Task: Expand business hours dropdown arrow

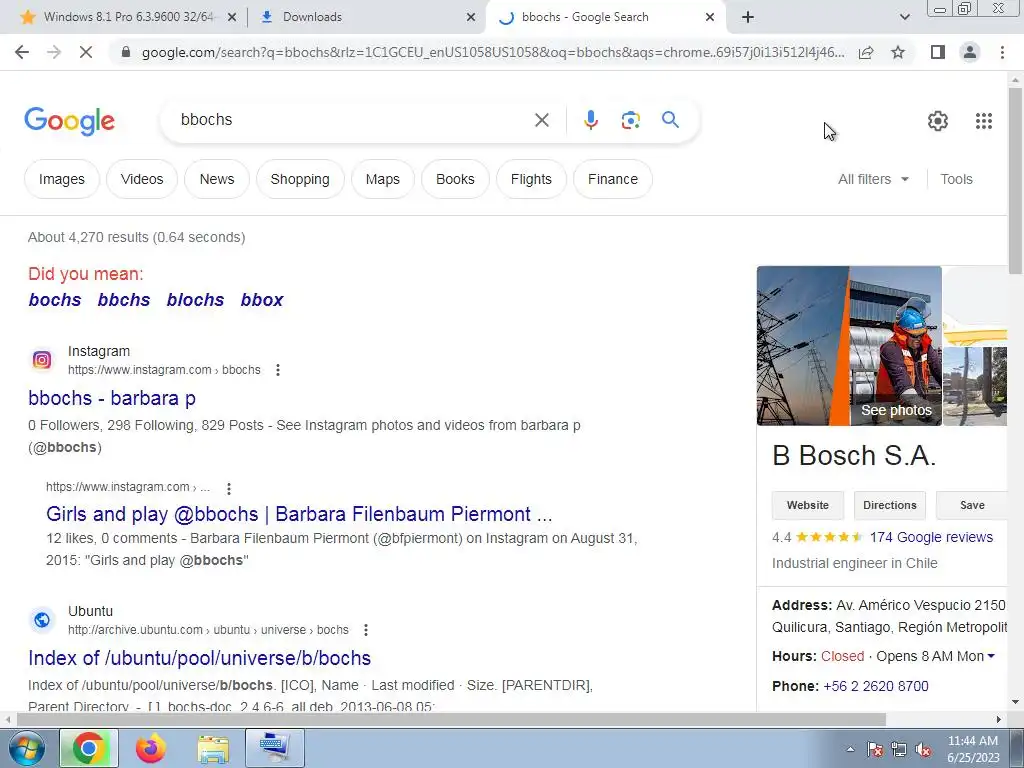Action: (x=991, y=656)
